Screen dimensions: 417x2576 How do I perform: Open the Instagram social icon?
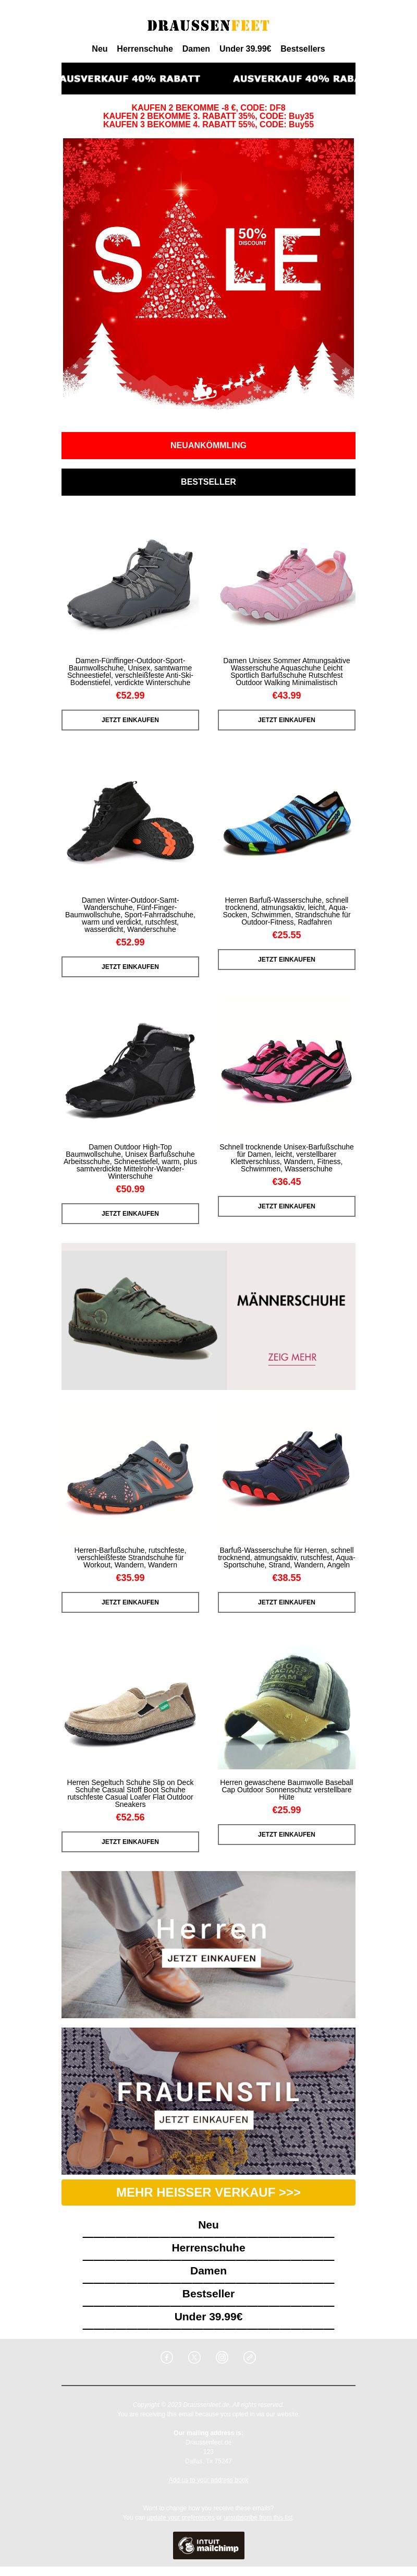click(222, 2357)
